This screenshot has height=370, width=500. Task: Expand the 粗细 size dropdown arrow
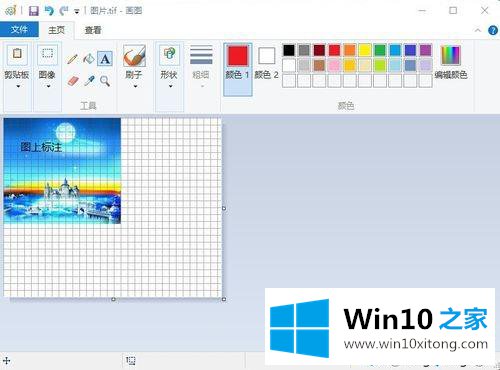202,86
